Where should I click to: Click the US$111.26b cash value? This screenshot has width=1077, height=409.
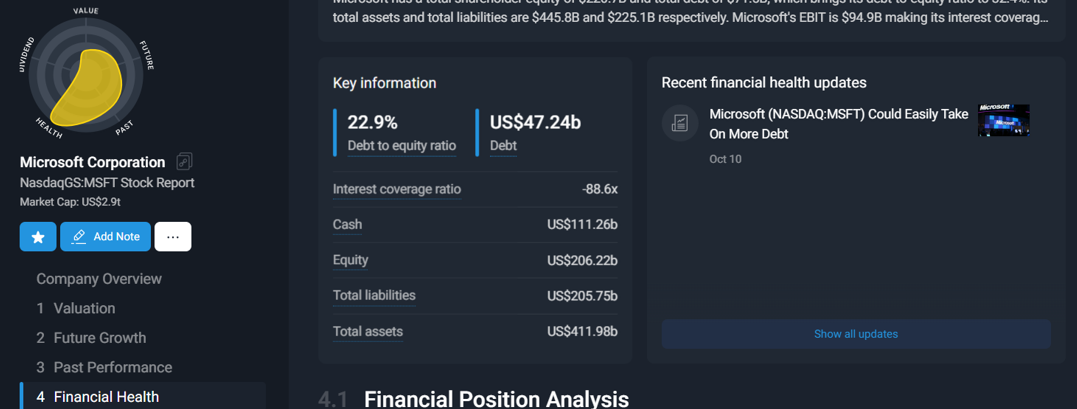[582, 225]
